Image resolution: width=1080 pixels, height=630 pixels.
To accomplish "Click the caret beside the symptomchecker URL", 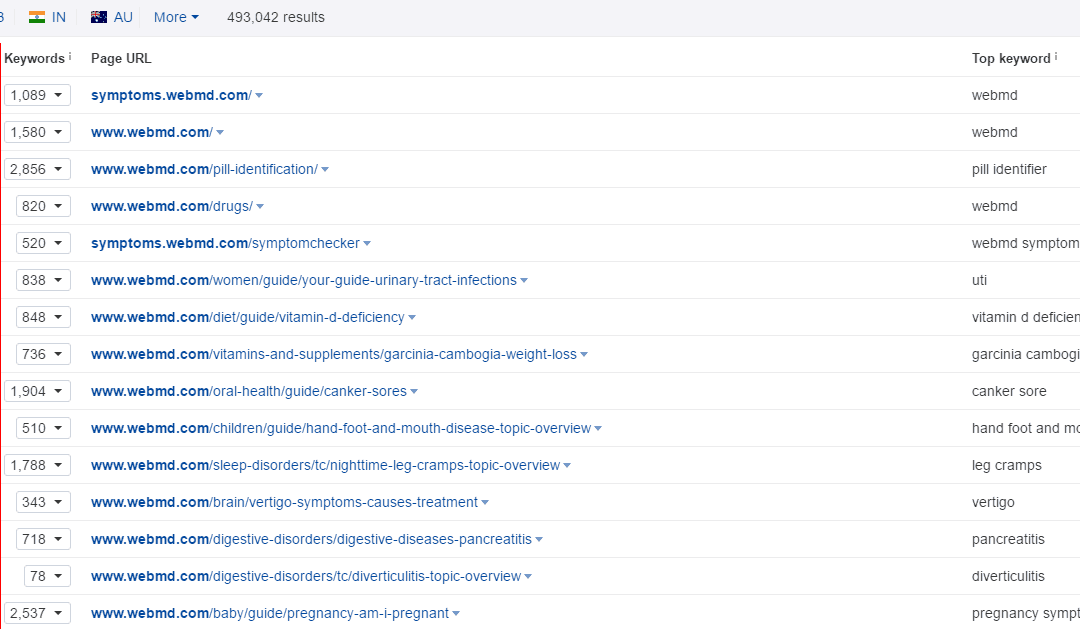I will click(x=367, y=244).
